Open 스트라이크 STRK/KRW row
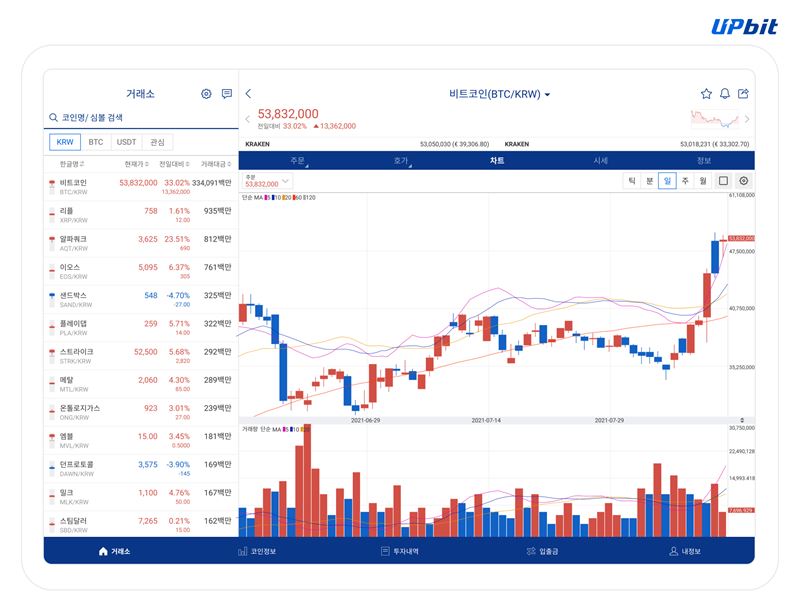The width and height of the screenshot is (800, 613). [141, 356]
